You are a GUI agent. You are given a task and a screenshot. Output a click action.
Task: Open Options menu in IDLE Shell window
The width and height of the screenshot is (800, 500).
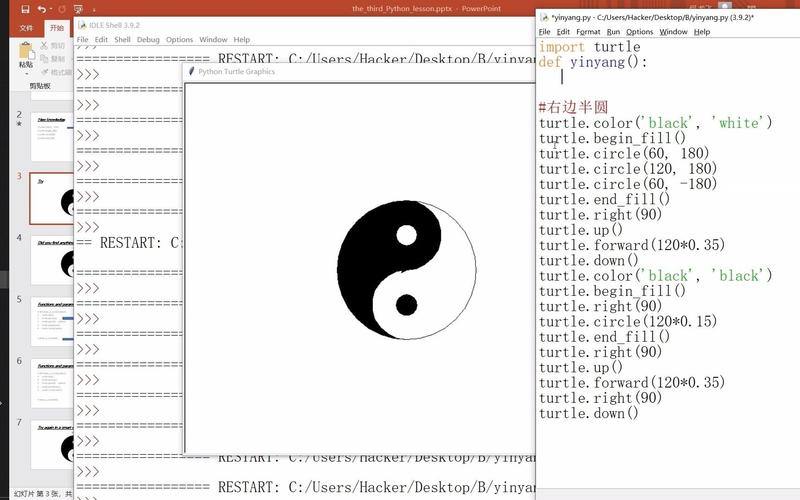click(179, 39)
